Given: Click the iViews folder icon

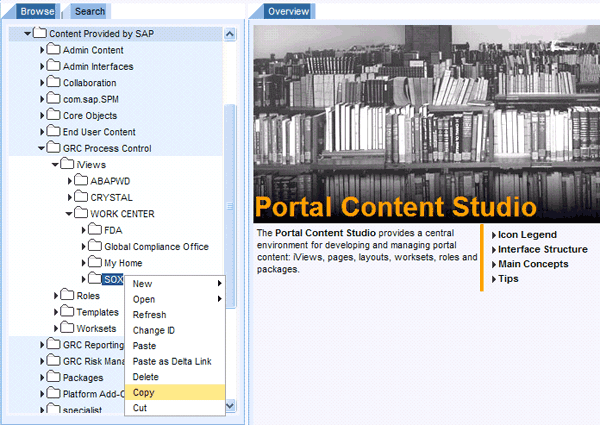Looking at the screenshot, I should (67, 164).
